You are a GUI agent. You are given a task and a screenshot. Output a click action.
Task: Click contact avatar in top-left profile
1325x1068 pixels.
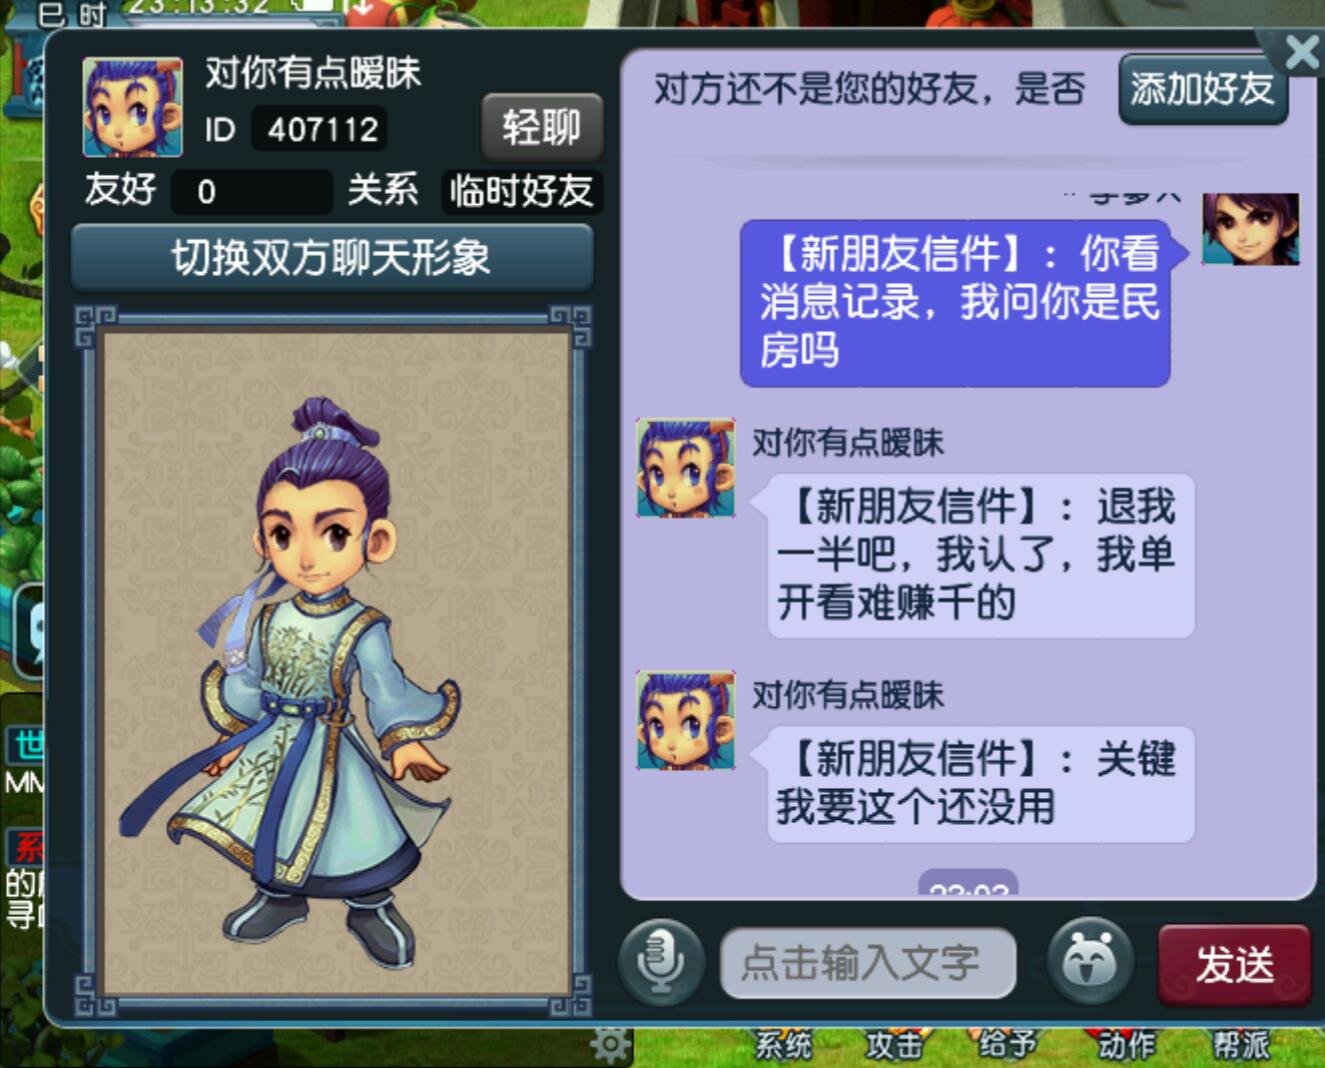point(133,107)
